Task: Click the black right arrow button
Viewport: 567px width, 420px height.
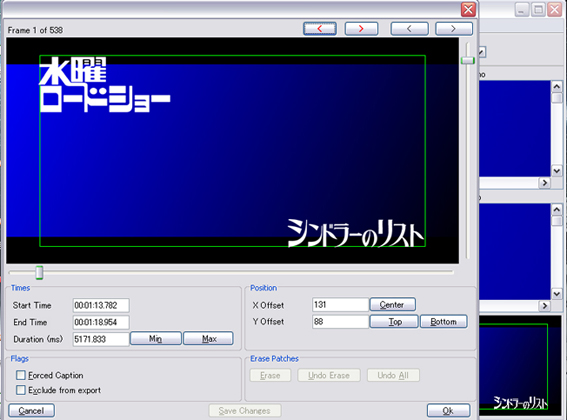Action: pyautogui.click(x=454, y=29)
